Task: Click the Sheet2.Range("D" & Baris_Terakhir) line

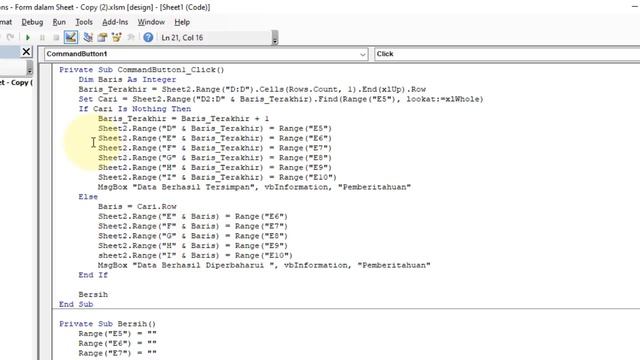Action: click(215, 129)
